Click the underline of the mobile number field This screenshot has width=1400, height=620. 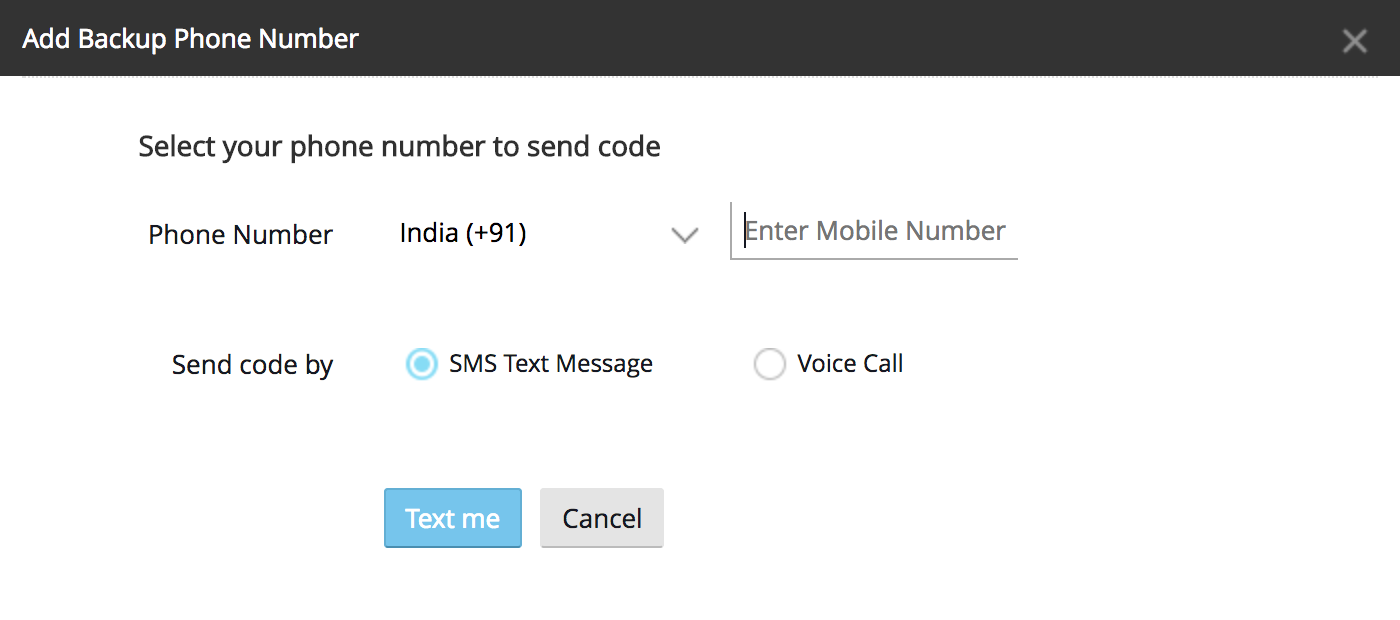click(875, 259)
